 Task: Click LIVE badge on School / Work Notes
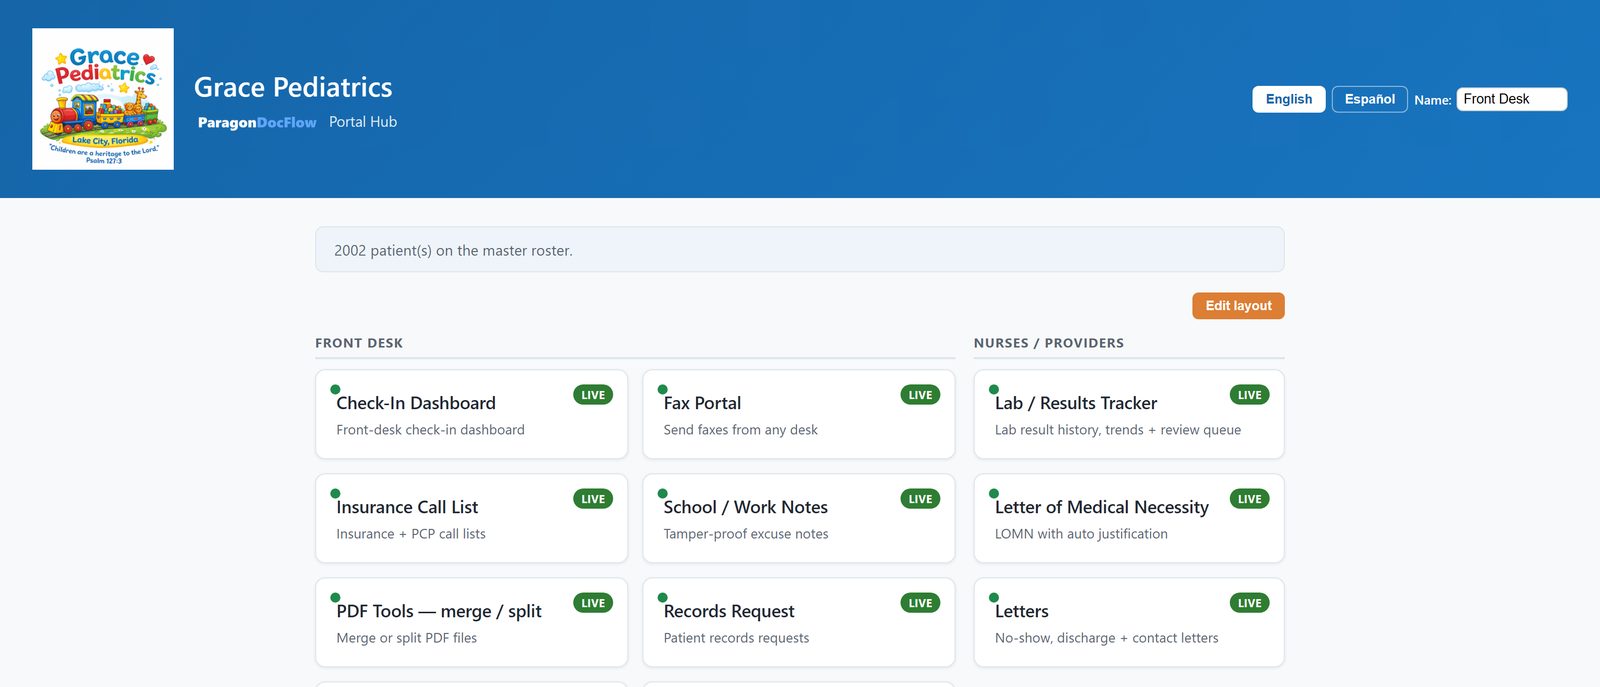click(x=920, y=499)
